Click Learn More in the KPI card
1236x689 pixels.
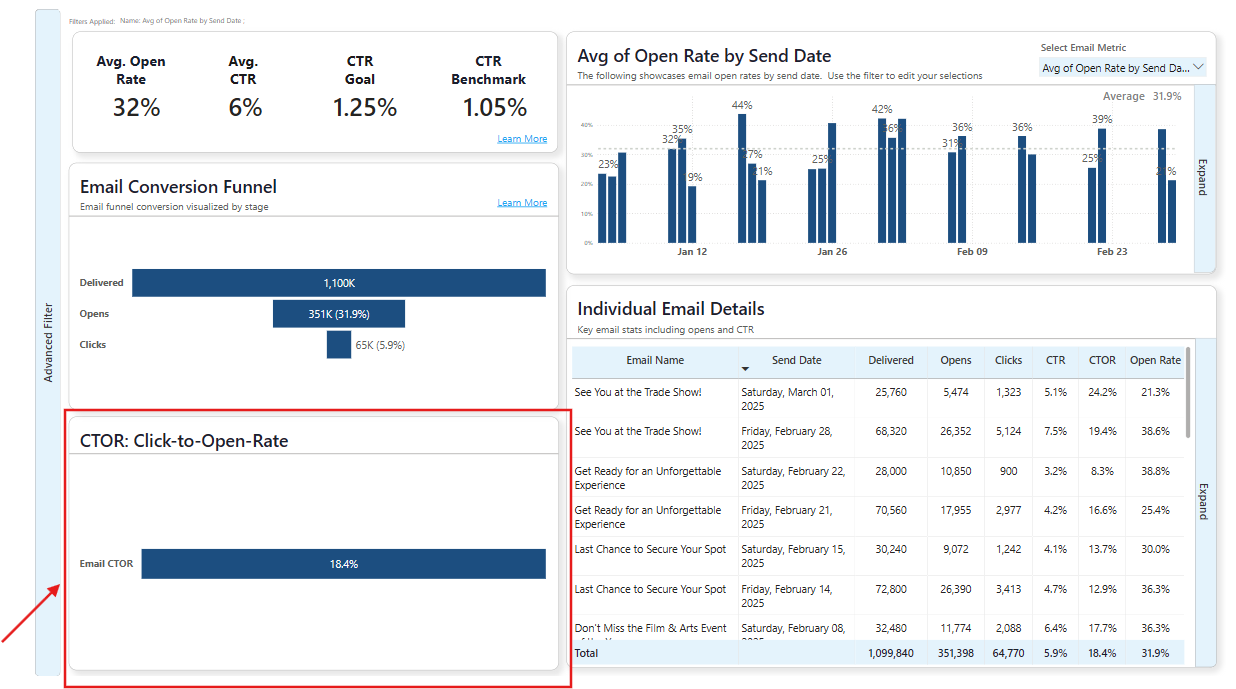(522, 139)
